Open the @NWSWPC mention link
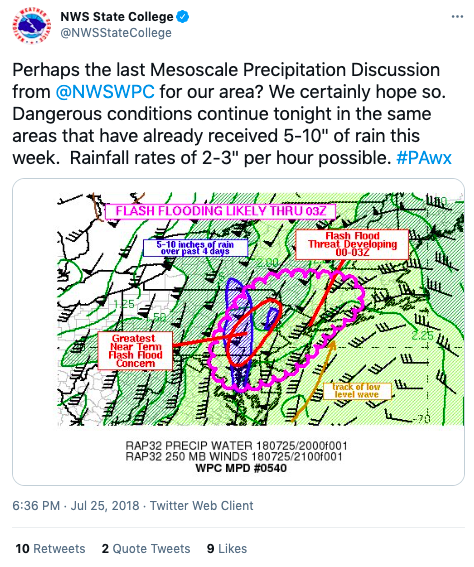This screenshot has height=567, width=474. pyautogui.click(x=105, y=92)
